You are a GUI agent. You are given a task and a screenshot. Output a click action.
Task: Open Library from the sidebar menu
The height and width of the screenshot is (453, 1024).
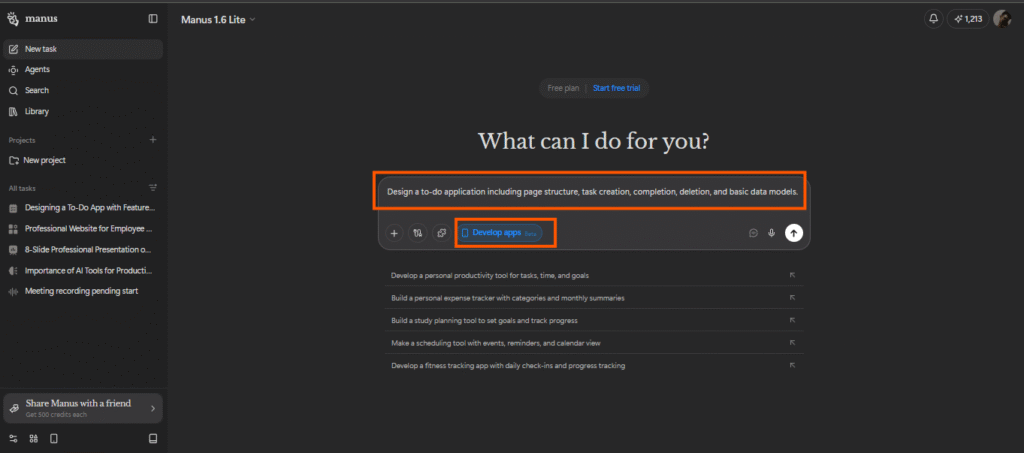pos(37,111)
